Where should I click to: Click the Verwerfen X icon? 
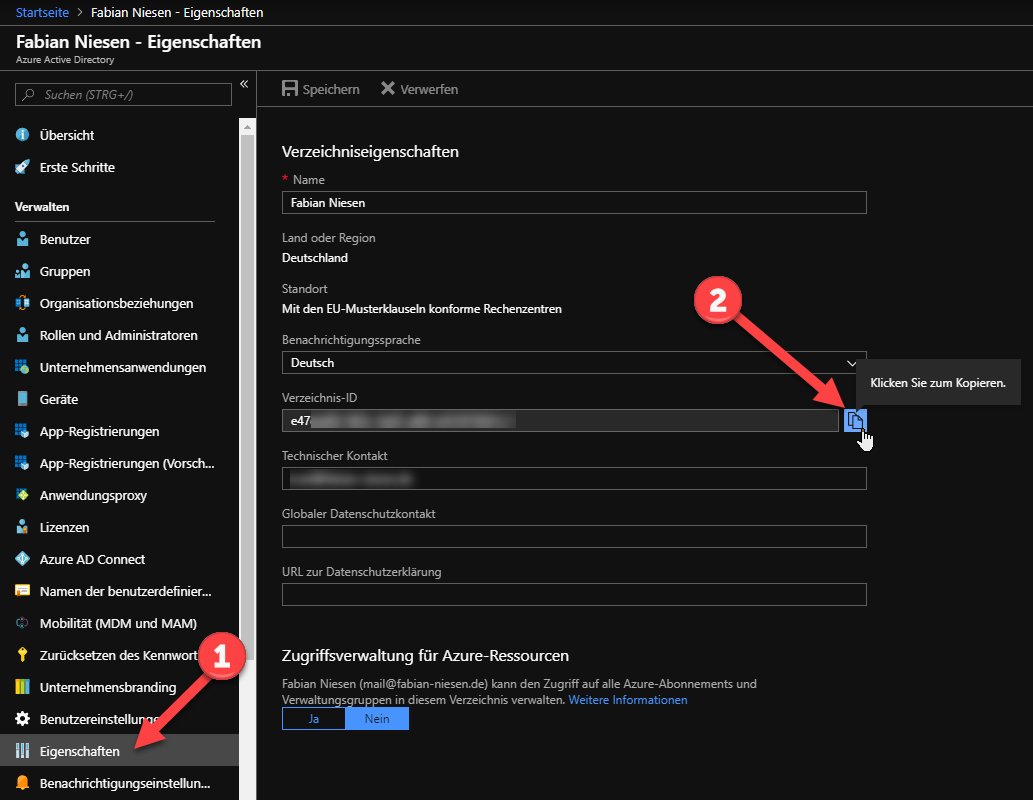pyautogui.click(x=388, y=88)
